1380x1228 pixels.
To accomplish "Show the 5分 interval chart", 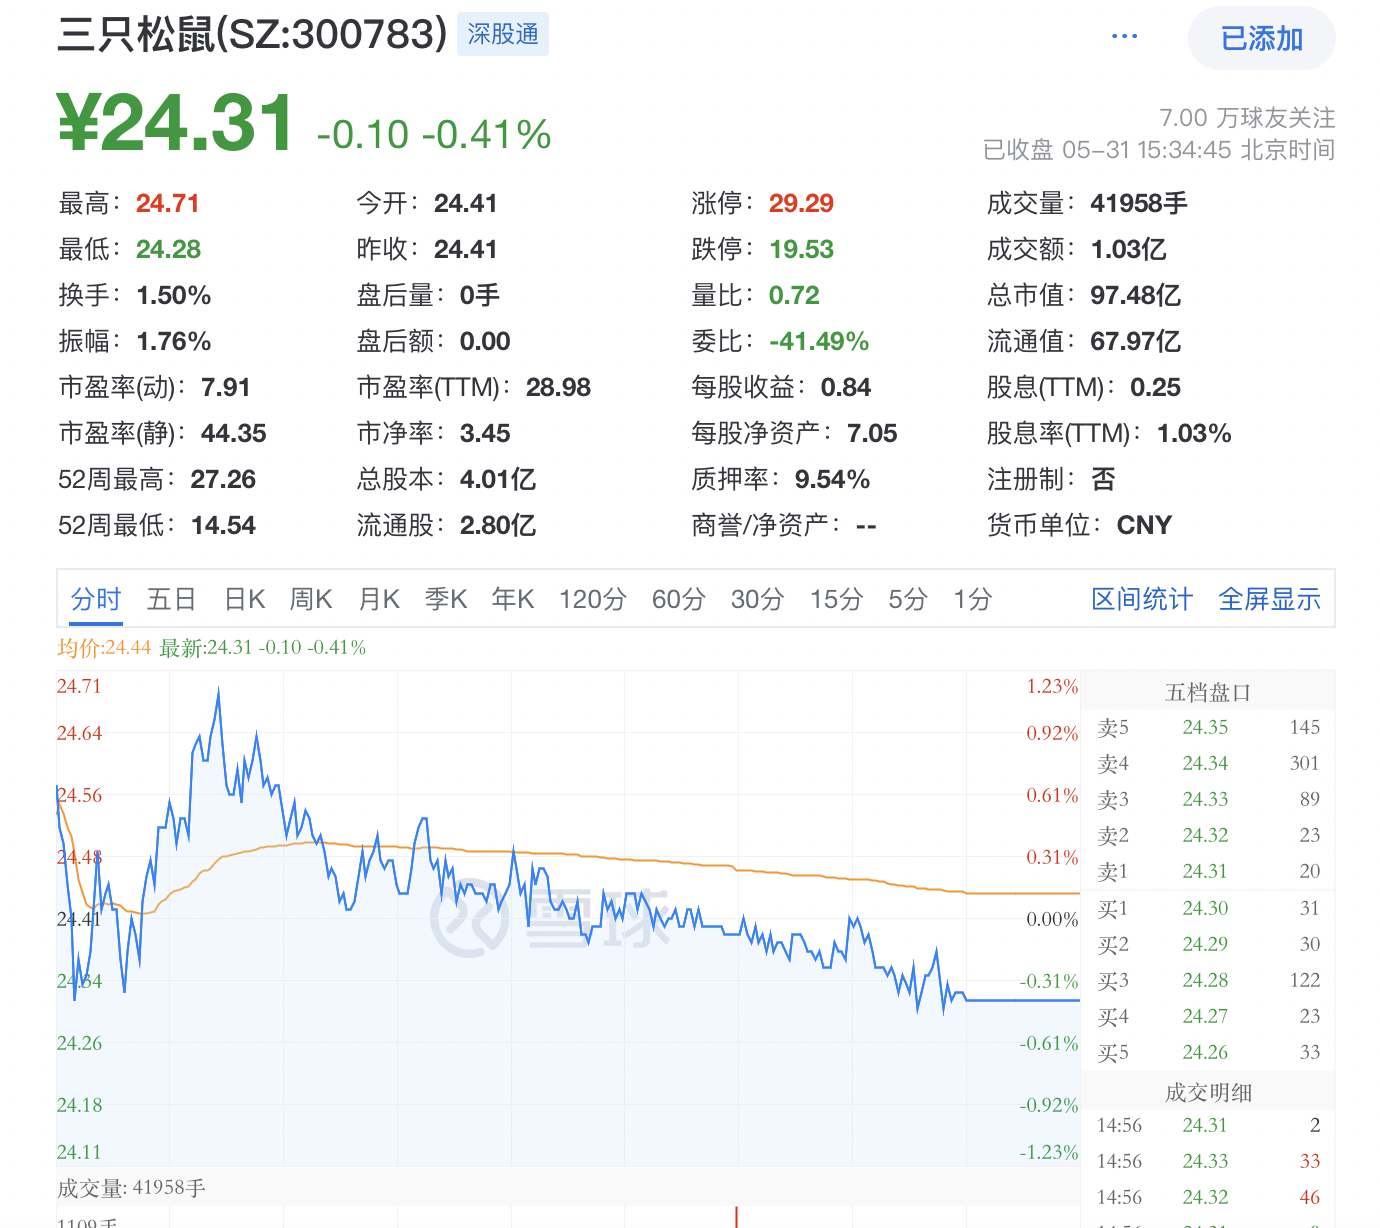I will pos(908,599).
